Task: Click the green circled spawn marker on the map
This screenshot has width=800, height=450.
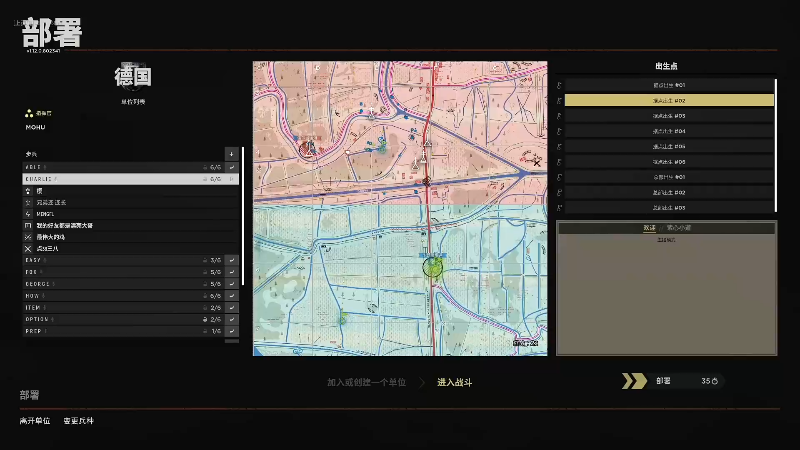Action: coord(433,267)
